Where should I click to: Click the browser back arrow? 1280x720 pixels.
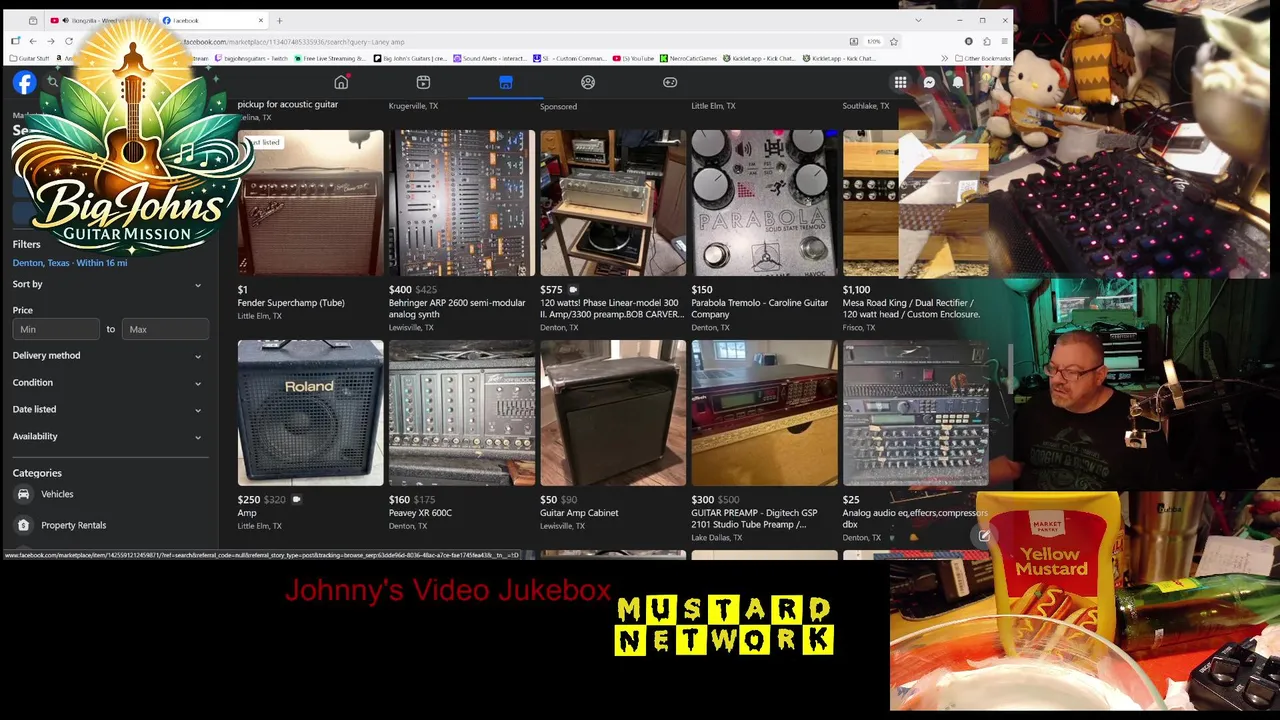click(x=32, y=41)
